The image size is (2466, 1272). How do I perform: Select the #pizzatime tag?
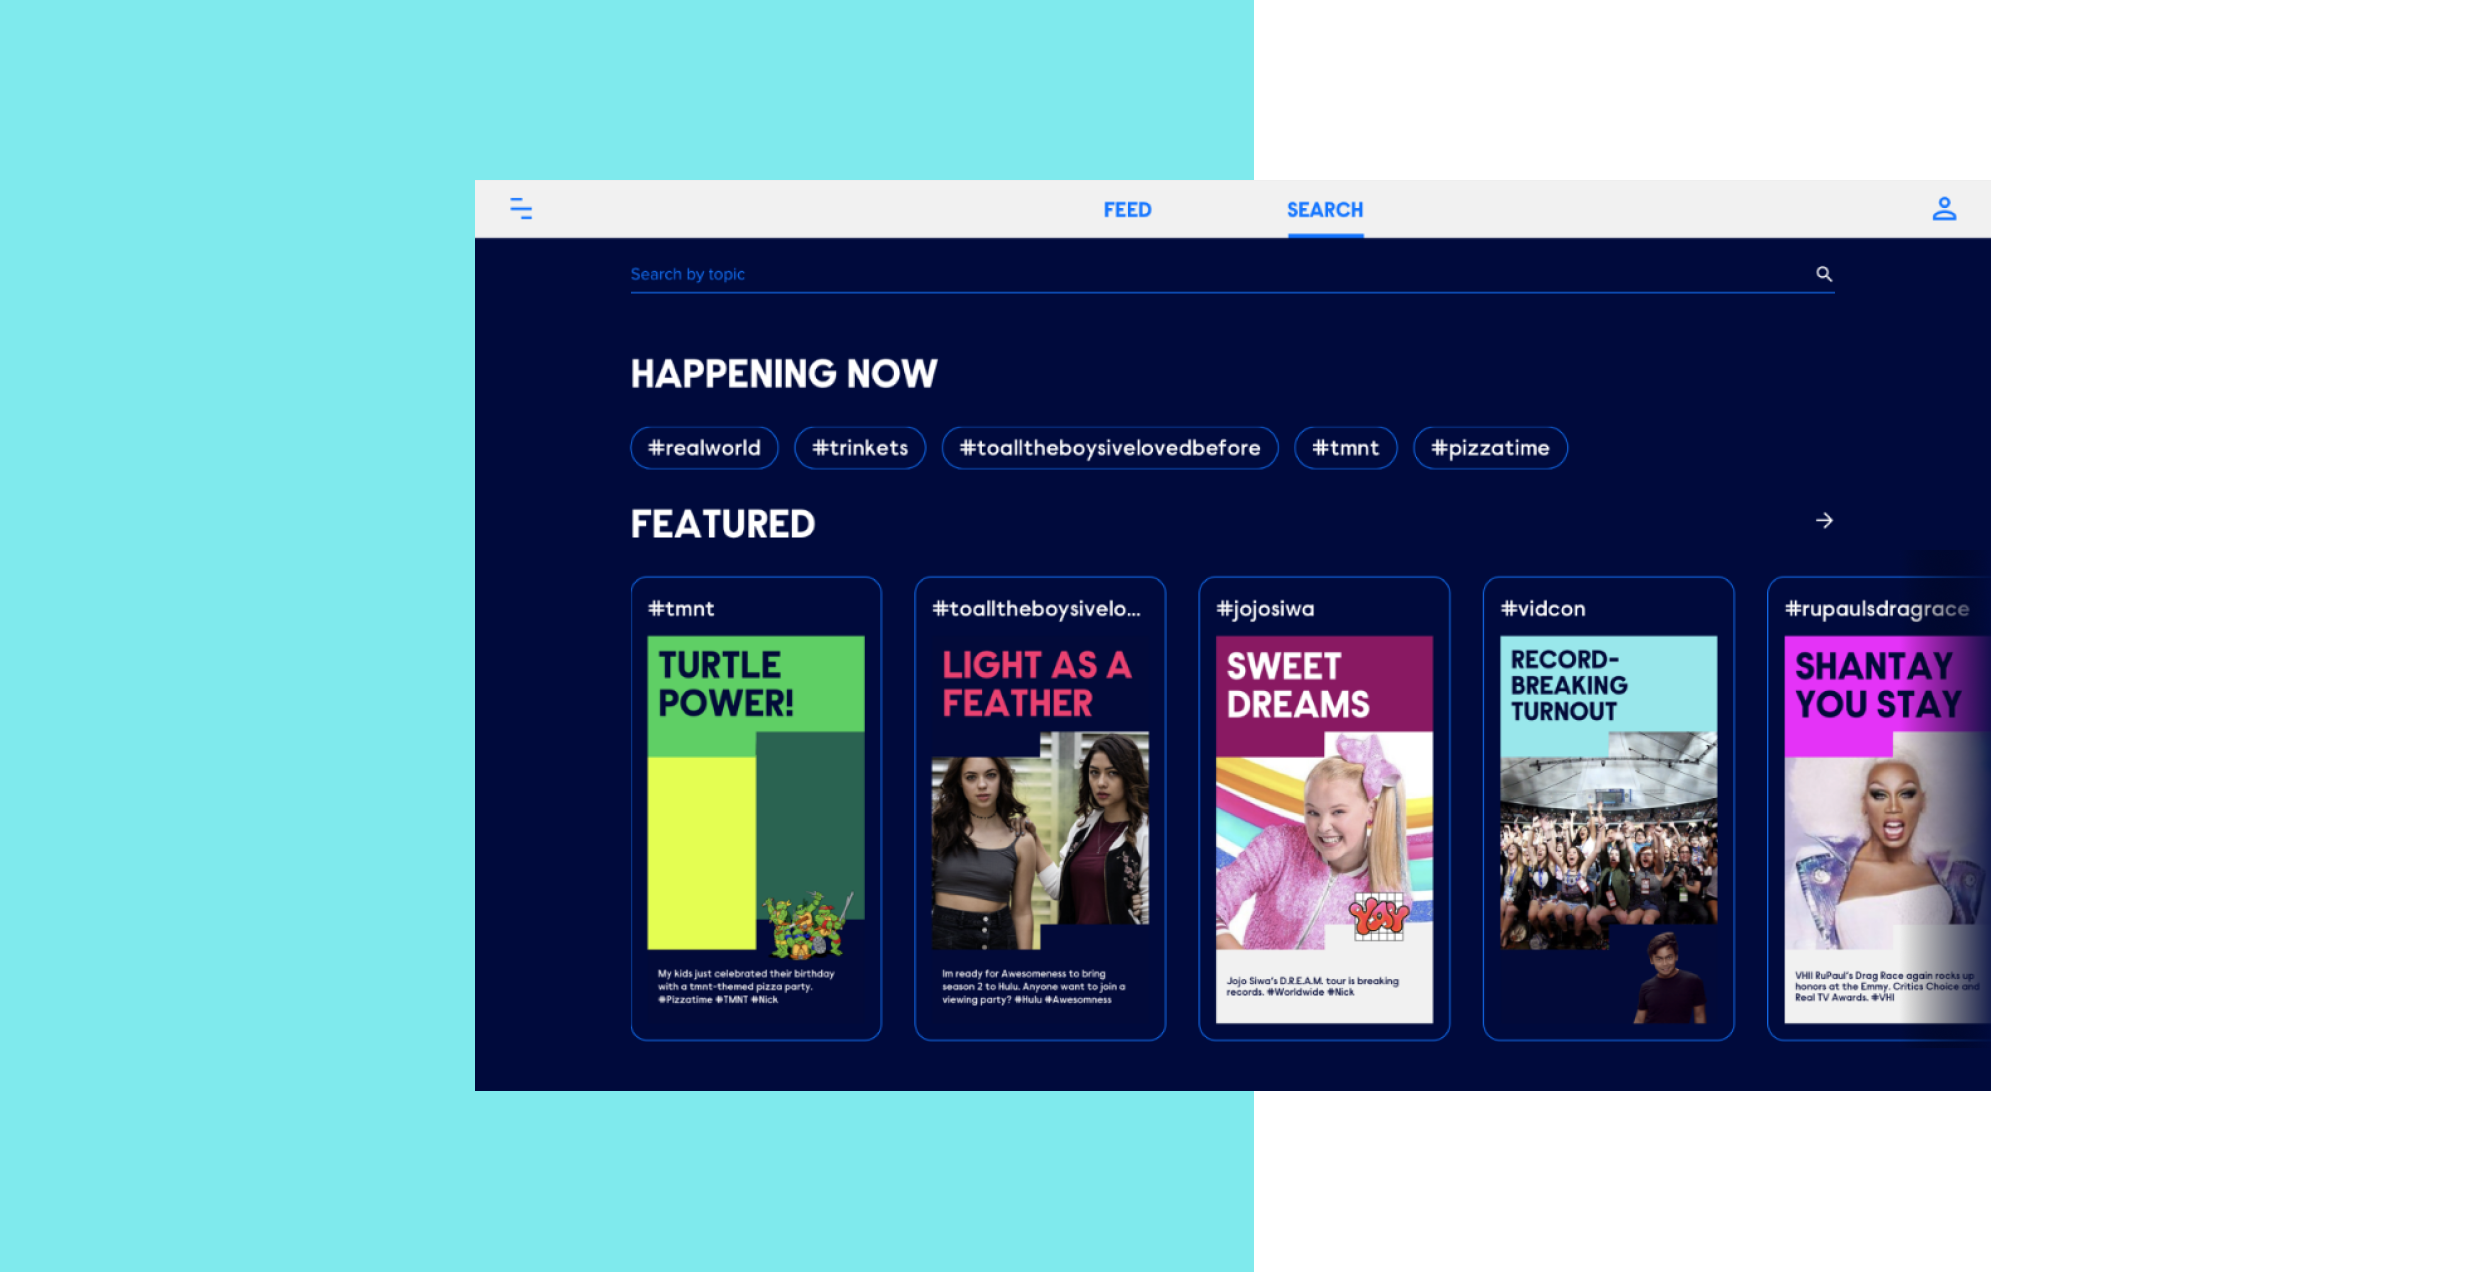(1490, 448)
